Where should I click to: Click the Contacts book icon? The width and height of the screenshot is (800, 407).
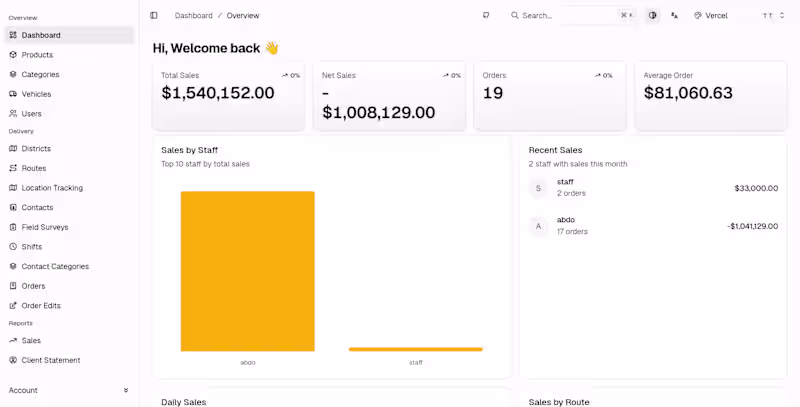coord(13,208)
